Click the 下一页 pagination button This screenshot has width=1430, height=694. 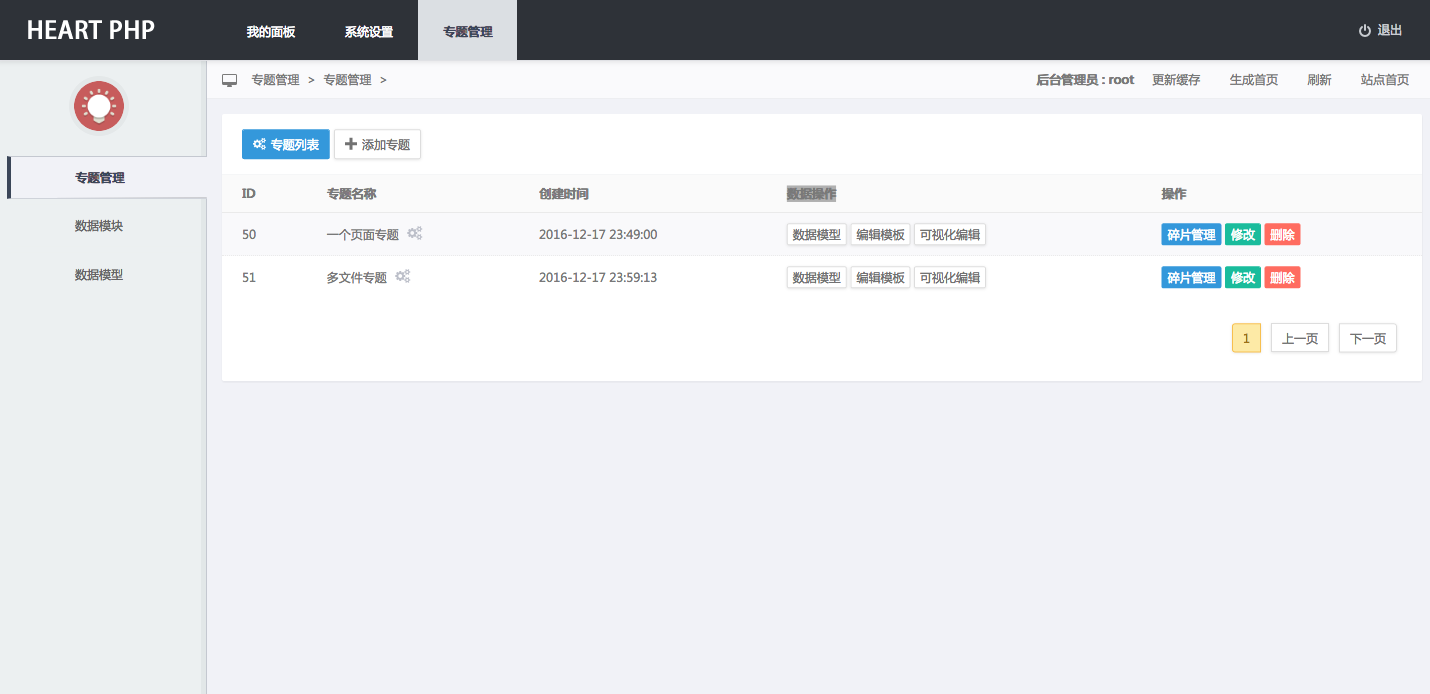(x=1368, y=339)
